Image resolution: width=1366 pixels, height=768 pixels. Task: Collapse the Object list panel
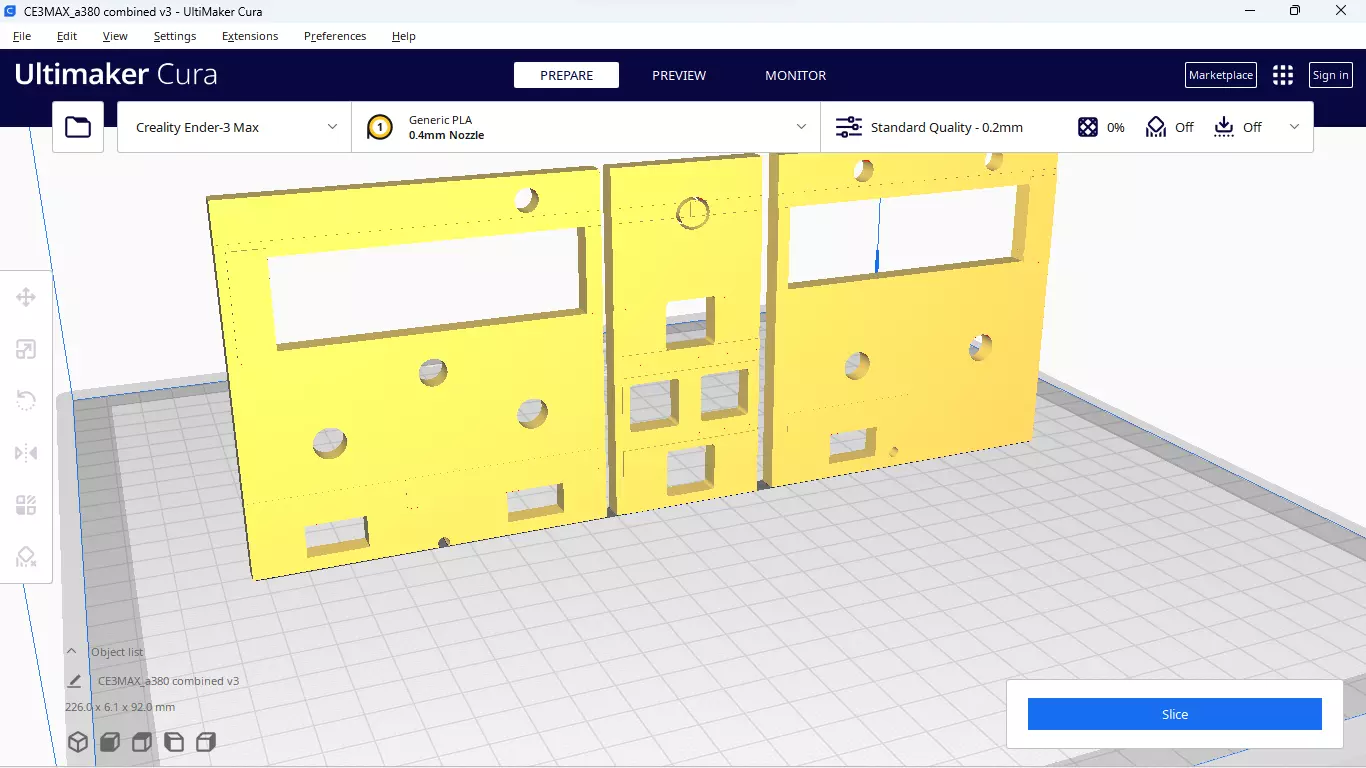[72, 651]
